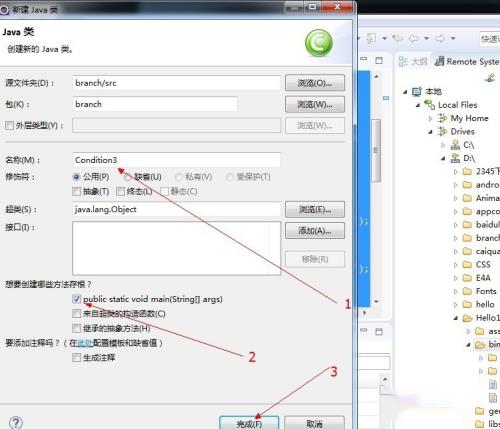Collapse the local (本地) tree node

[405, 92]
